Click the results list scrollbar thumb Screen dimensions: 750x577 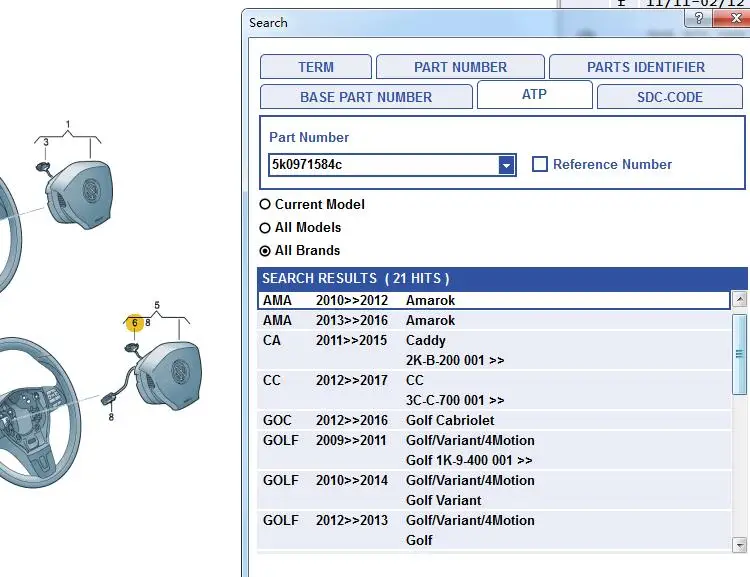click(739, 355)
